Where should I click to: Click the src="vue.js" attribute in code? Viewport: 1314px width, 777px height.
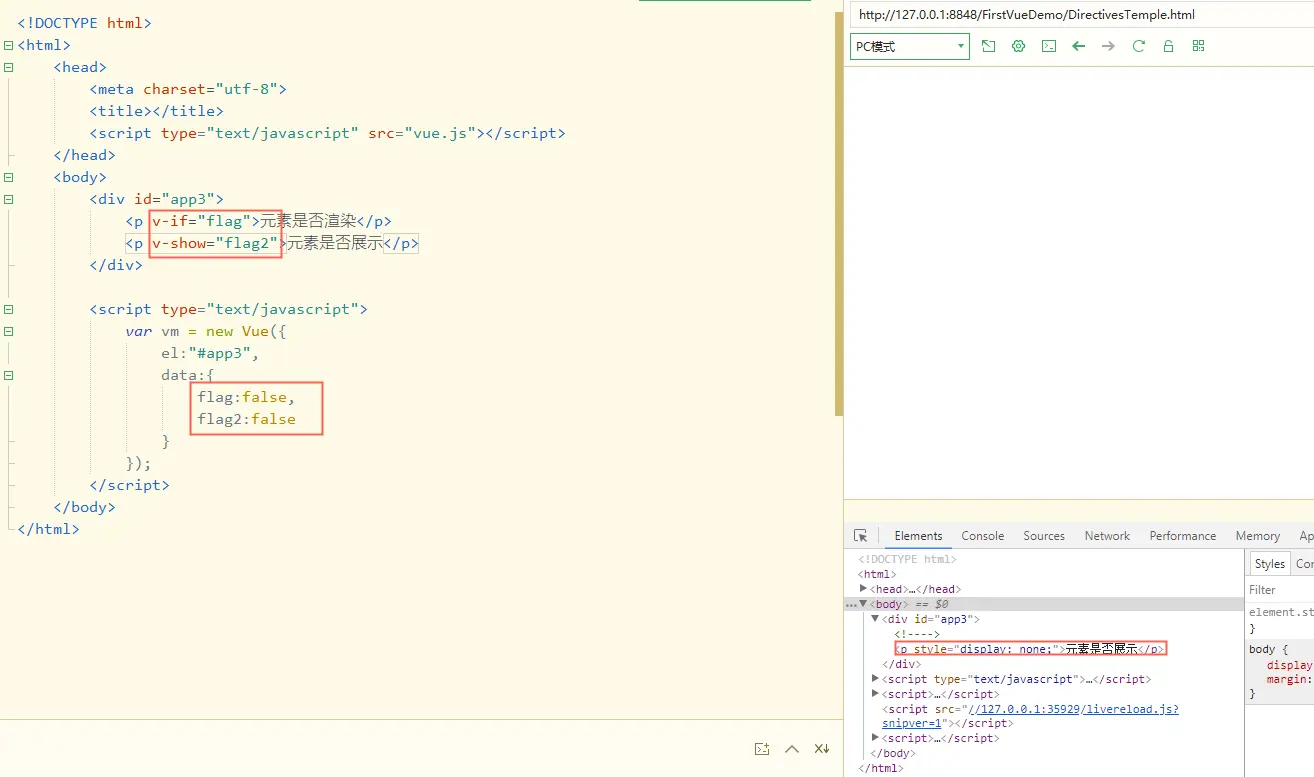[x=422, y=133]
